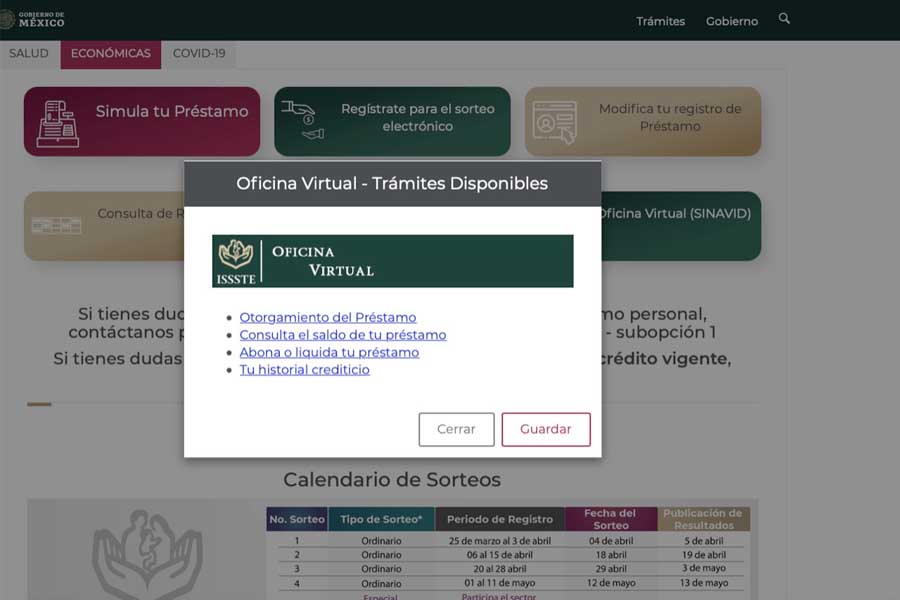900x600 pixels.
Task: Click the hand-with-coin sorteo icon
Action: [x=303, y=119]
